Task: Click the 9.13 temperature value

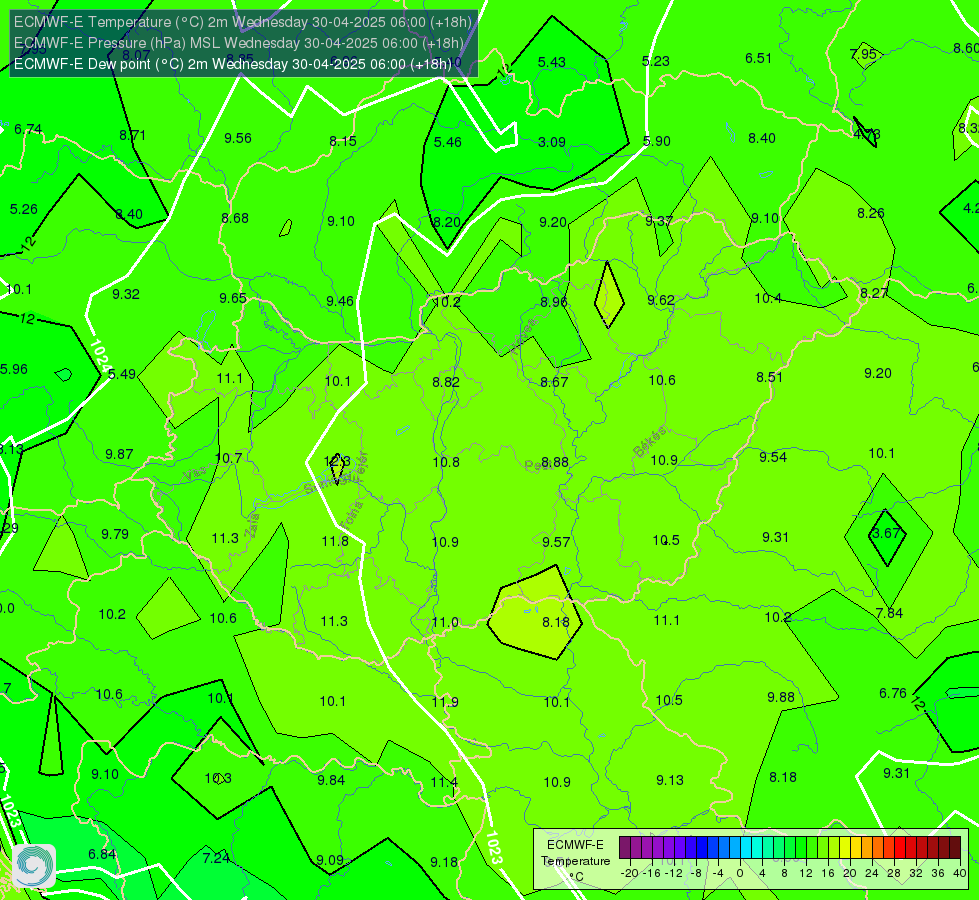Action: [x=670, y=780]
